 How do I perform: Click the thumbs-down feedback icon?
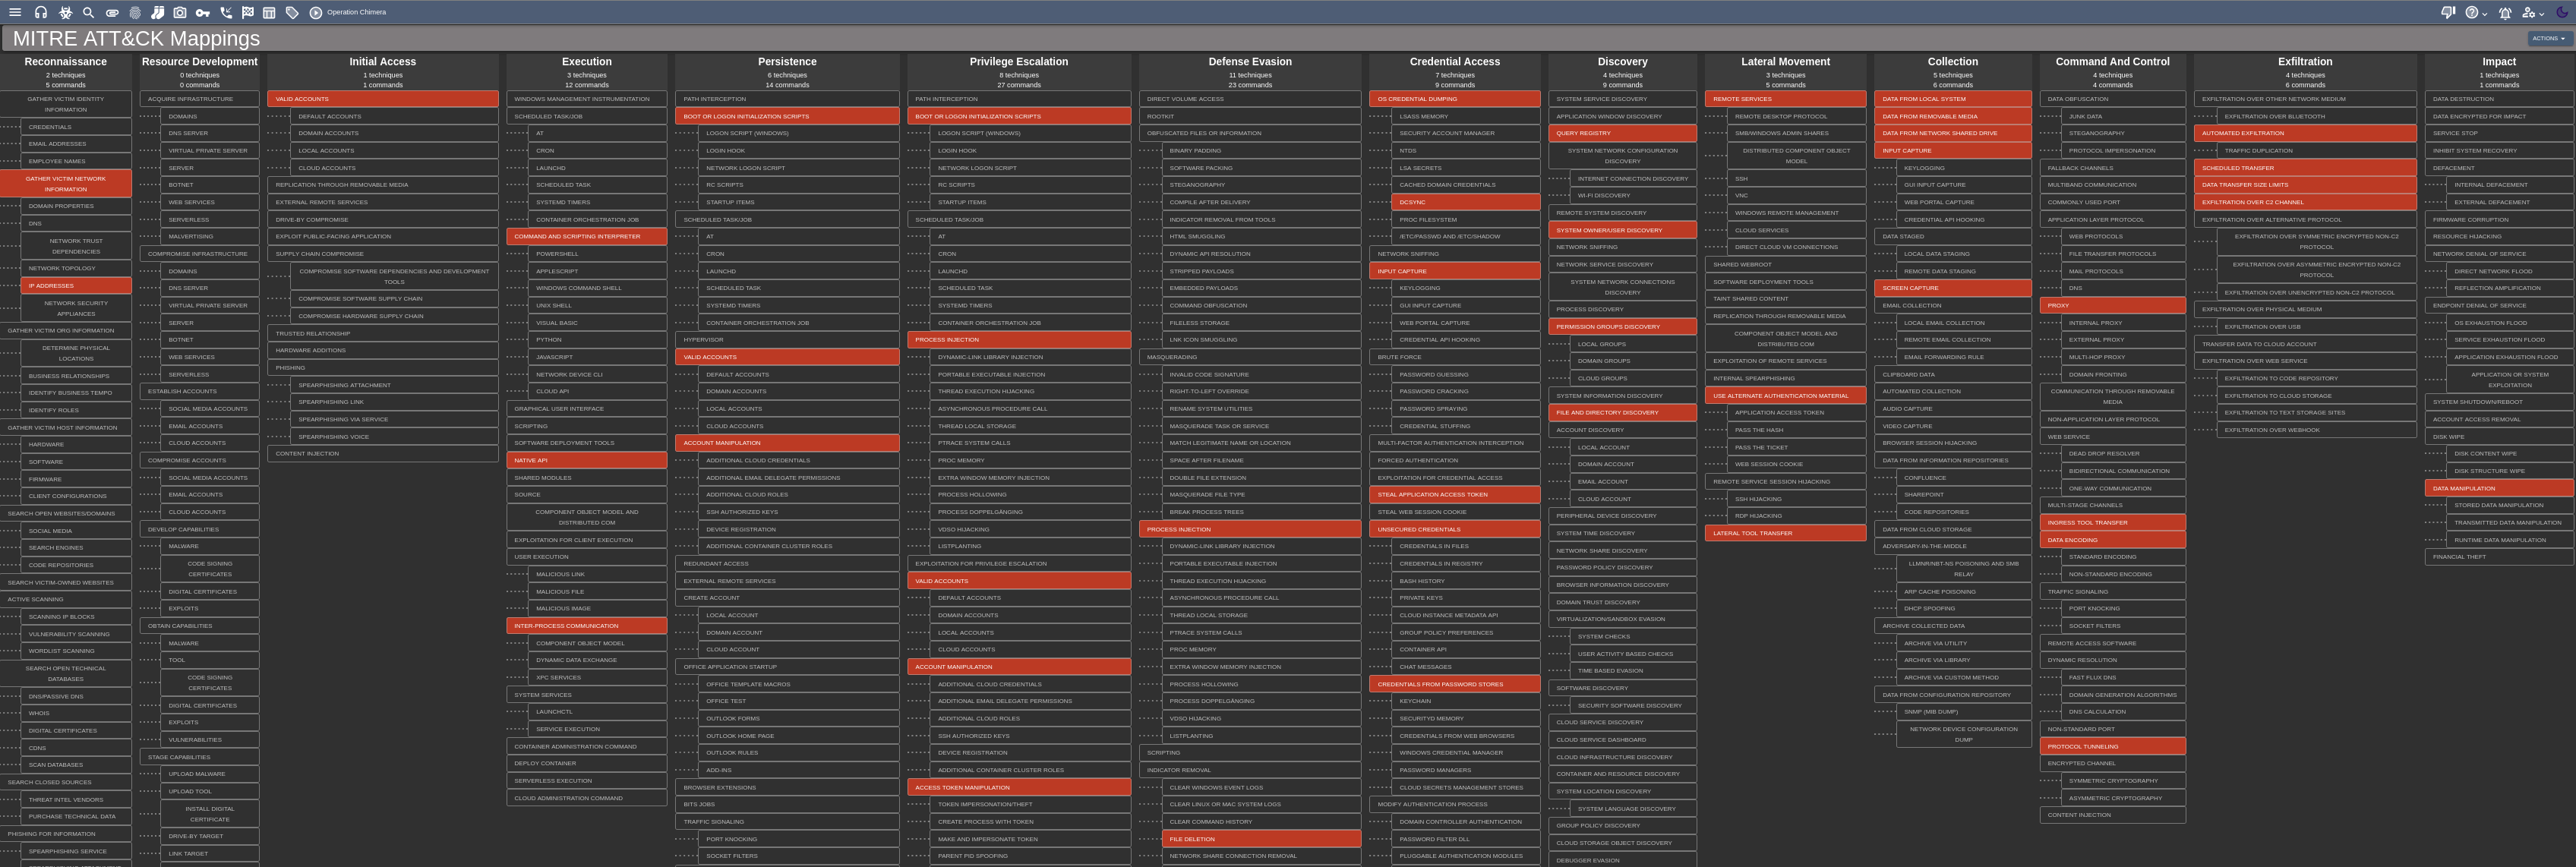[x=2447, y=12]
